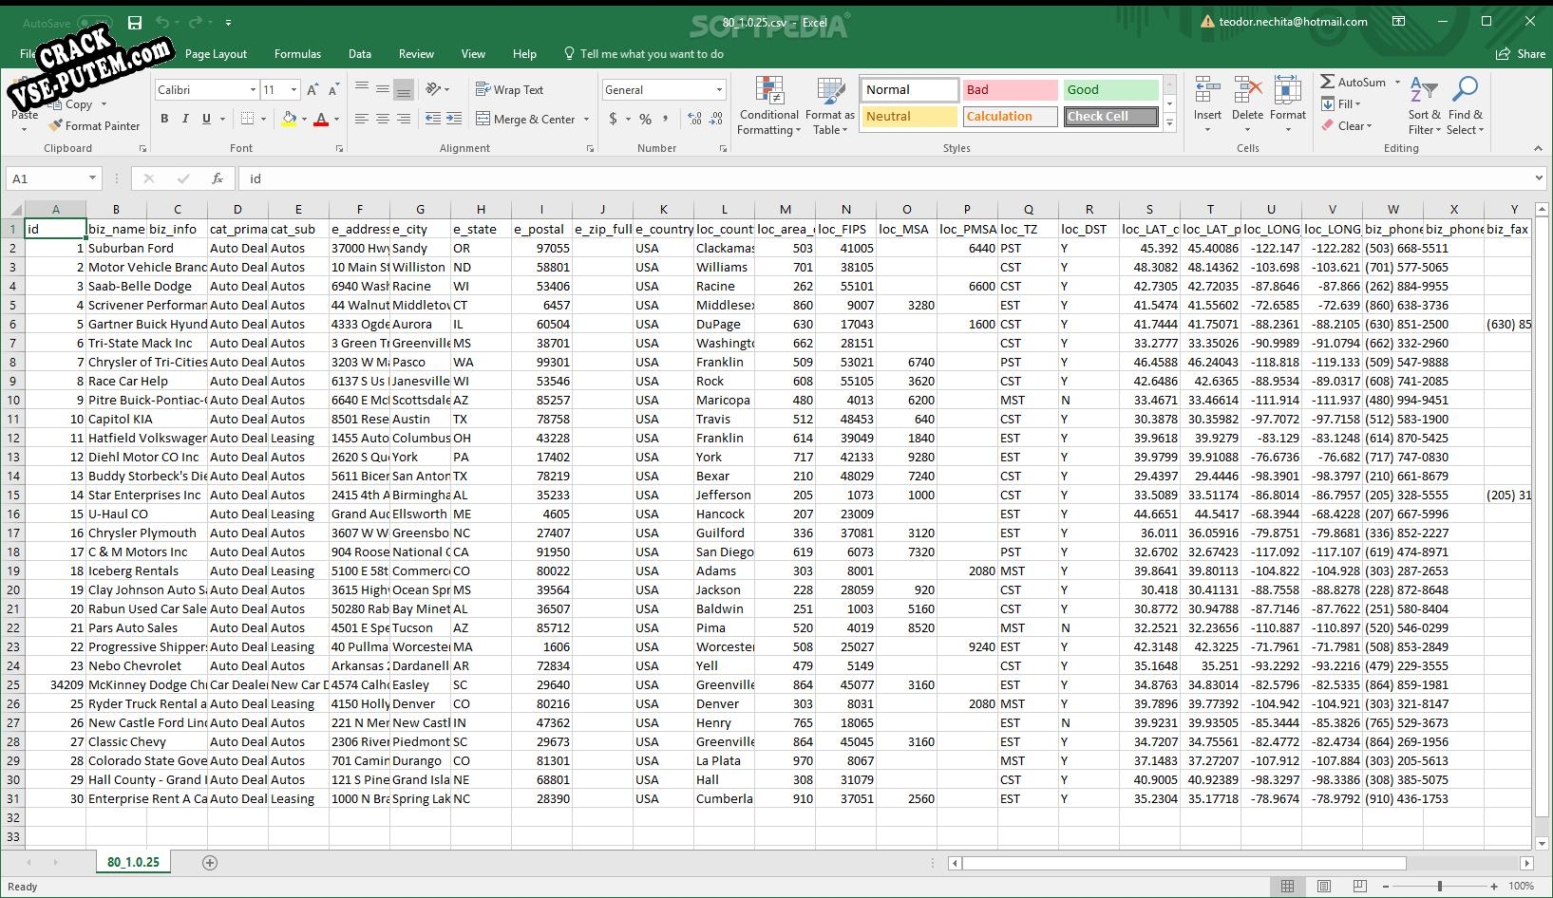Switch to Page Break Preview in status bar
The image size is (1553, 898).
1359,886
